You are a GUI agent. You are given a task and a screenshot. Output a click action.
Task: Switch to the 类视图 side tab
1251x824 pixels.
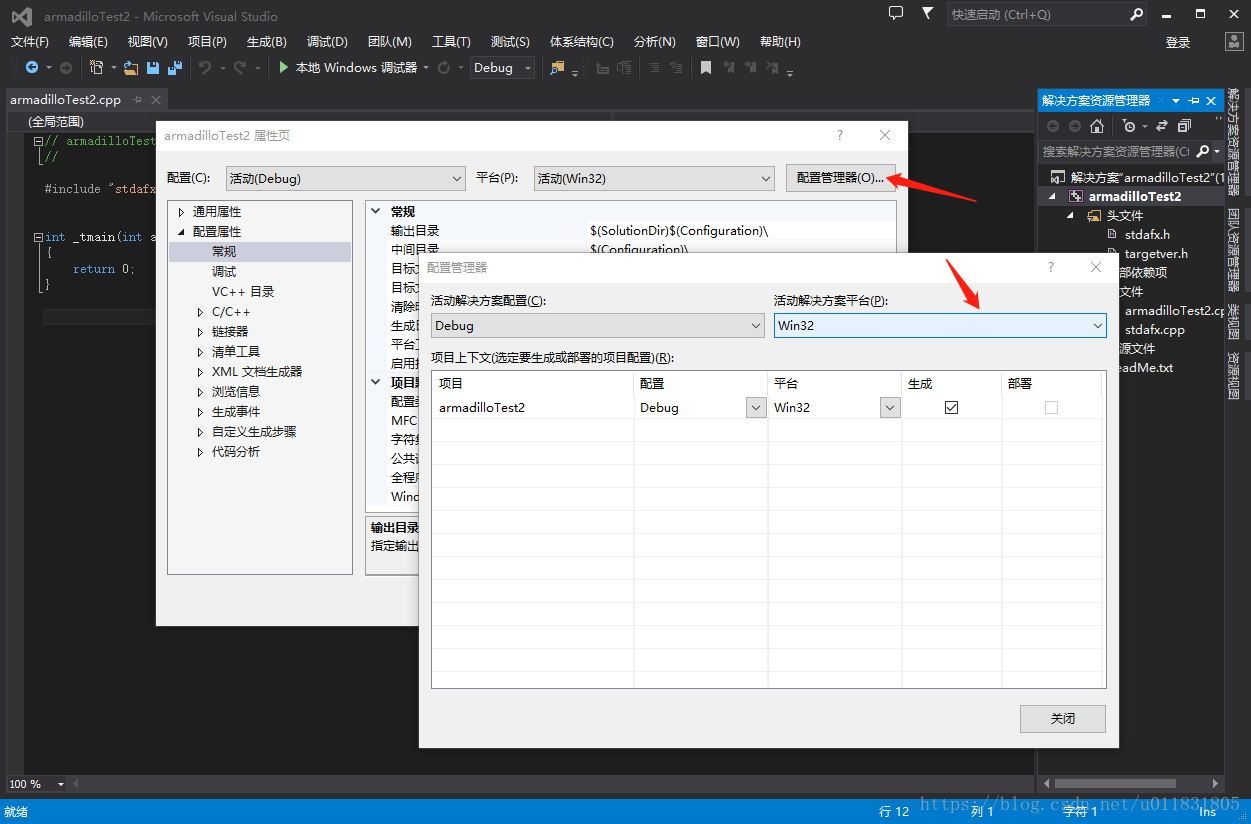1234,322
